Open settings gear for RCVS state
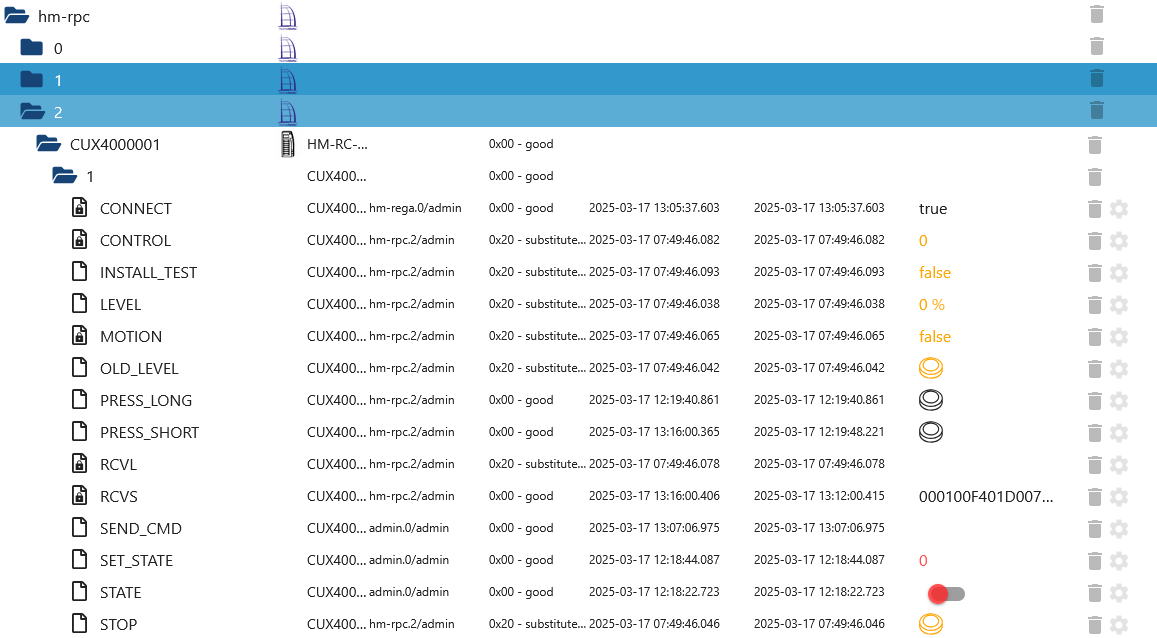The image size is (1157, 638). click(1119, 496)
